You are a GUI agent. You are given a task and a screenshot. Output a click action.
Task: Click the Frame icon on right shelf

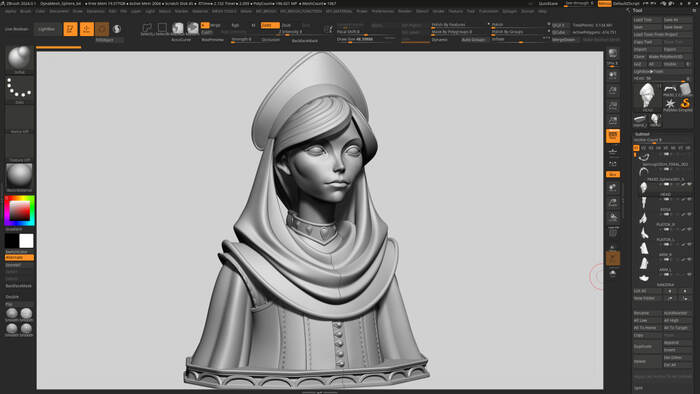click(613, 188)
